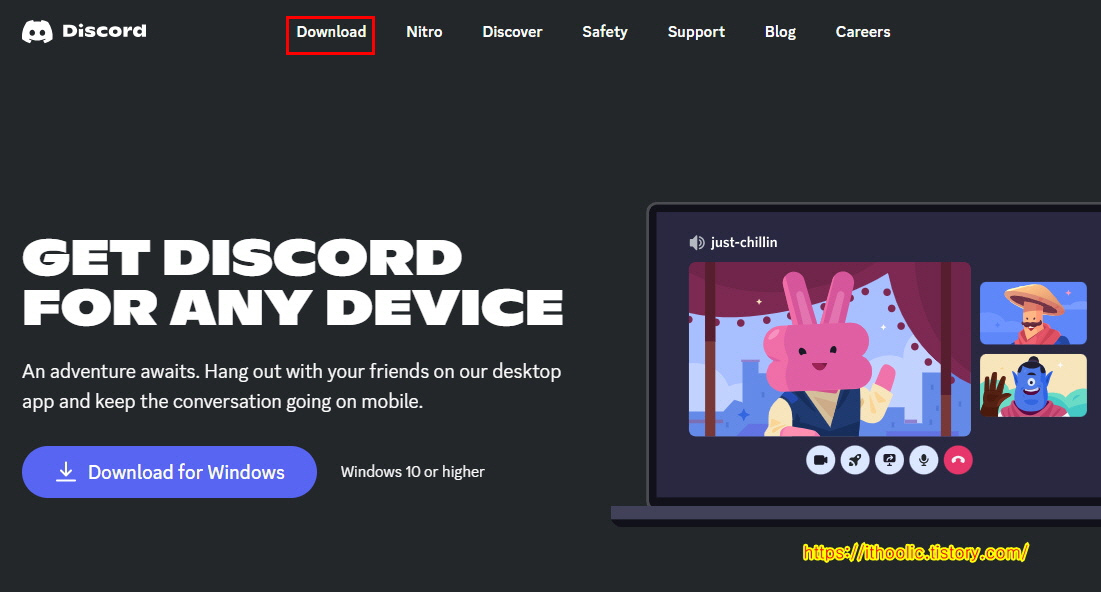This screenshot has width=1101, height=592.
Task: Click the microphone icon
Action: [x=923, y=460]
